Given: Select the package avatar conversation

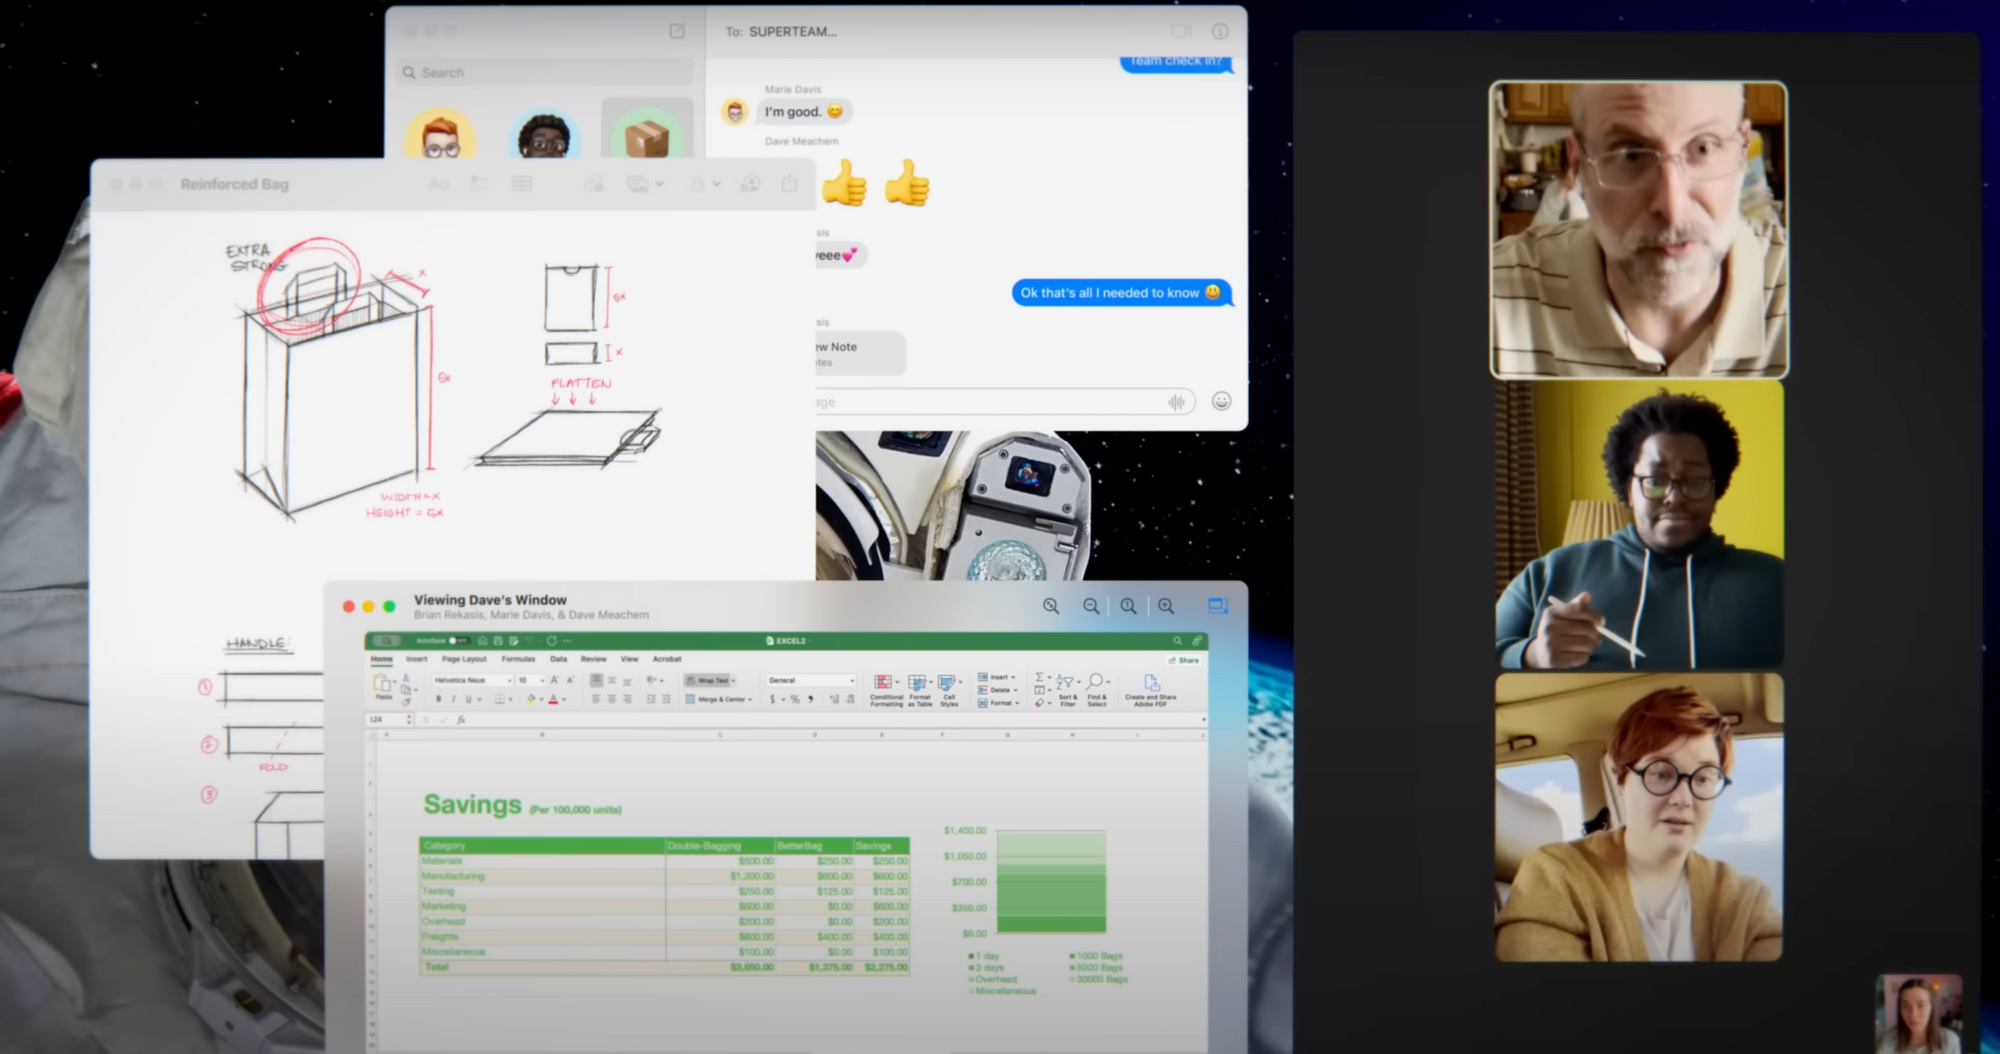Looking at the screenshot, I should click(x=647, y=135).
